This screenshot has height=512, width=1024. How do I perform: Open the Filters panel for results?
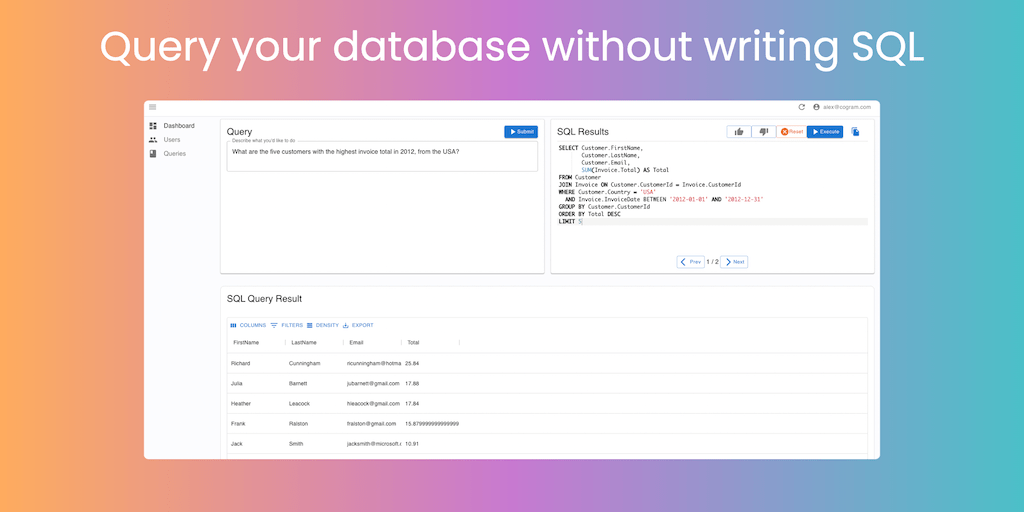287,325
